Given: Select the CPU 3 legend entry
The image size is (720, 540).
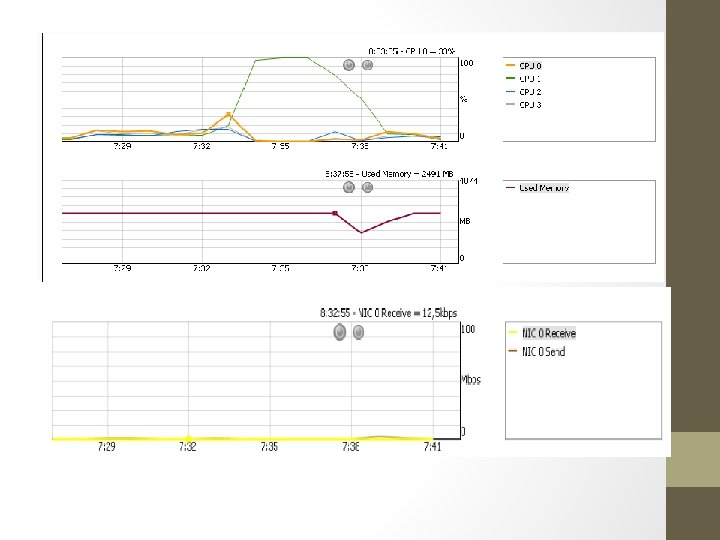Looking at the screenshot, I should [x=523, y=105].
